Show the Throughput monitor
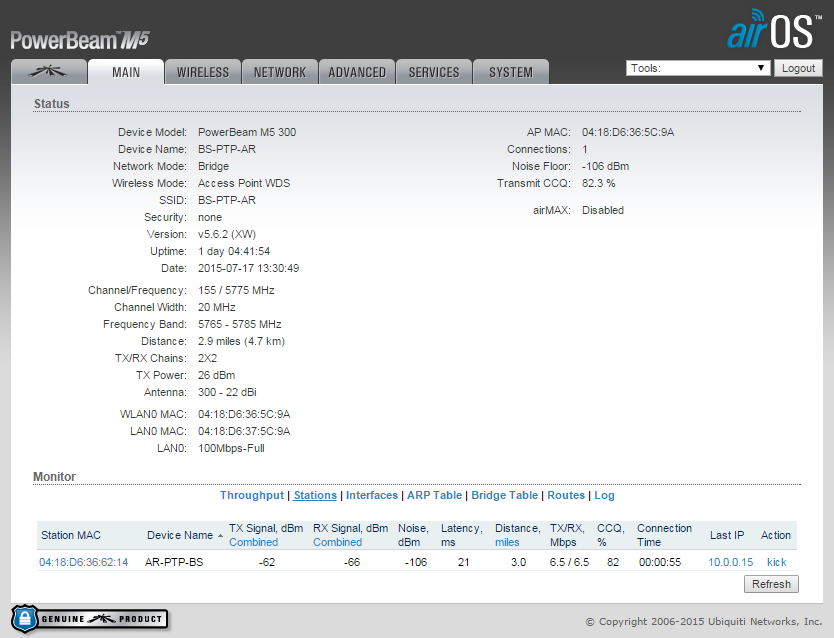The width and height of the screenshot is (834, 638). (252, 495)
